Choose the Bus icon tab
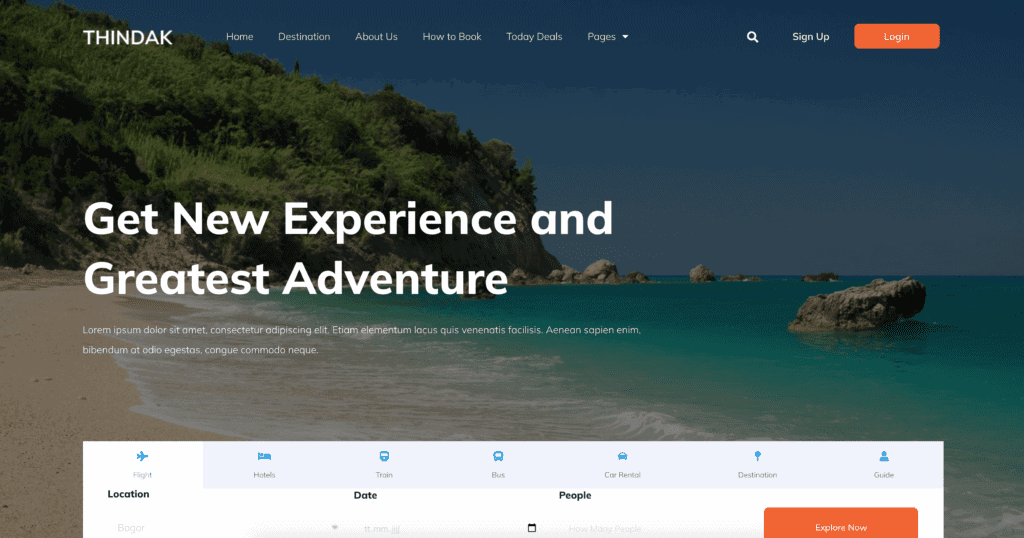The image size is (1024, 538). coord(498,456)
